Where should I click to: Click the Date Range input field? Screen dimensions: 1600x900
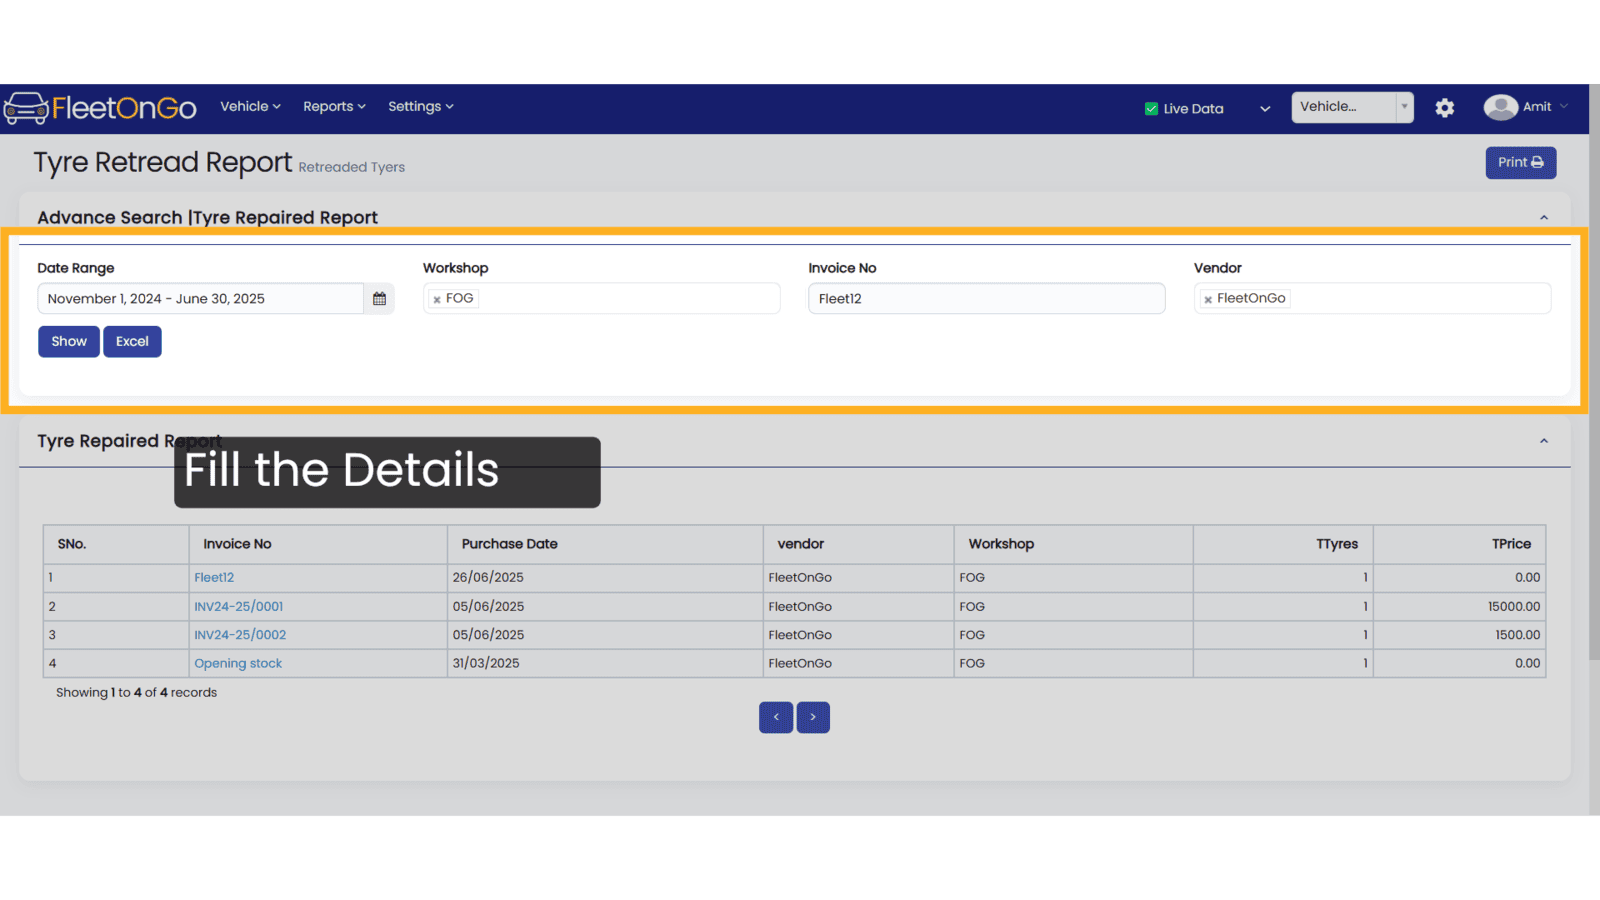(x=201, y=299)
